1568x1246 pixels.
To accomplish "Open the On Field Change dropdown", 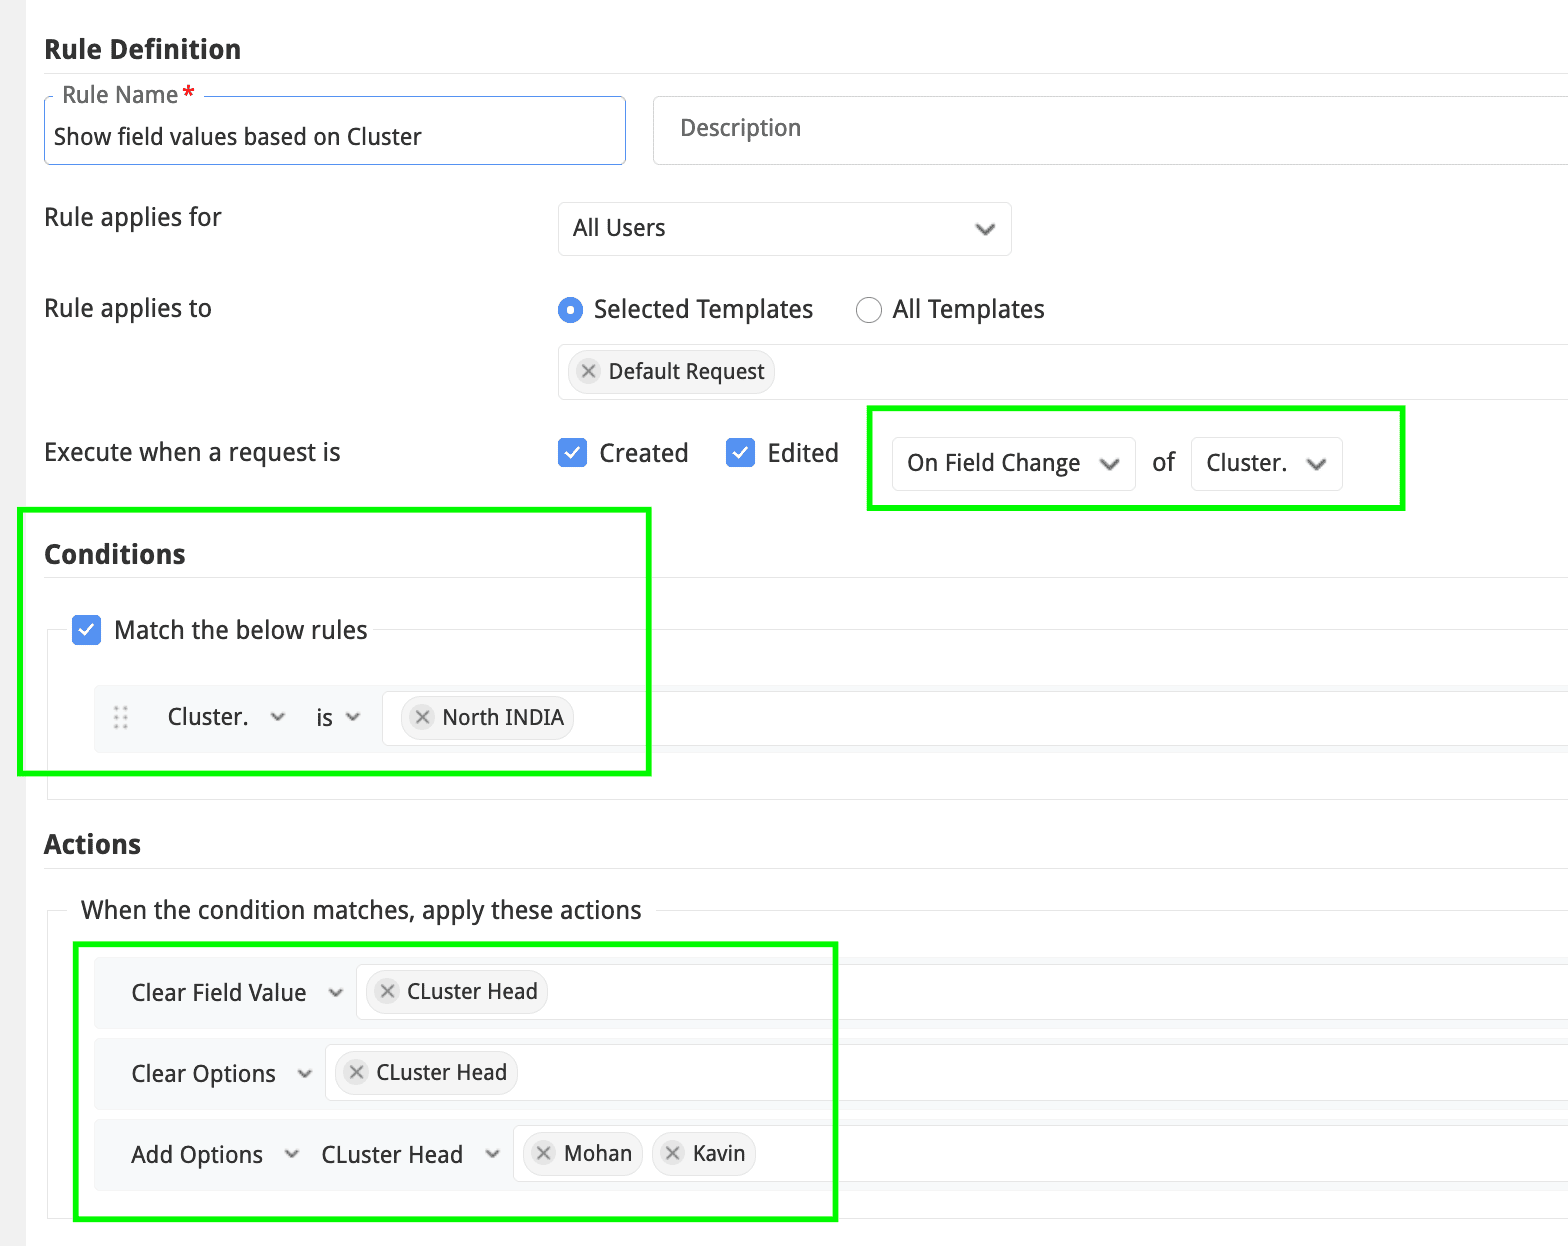I will click(1012, 463).
